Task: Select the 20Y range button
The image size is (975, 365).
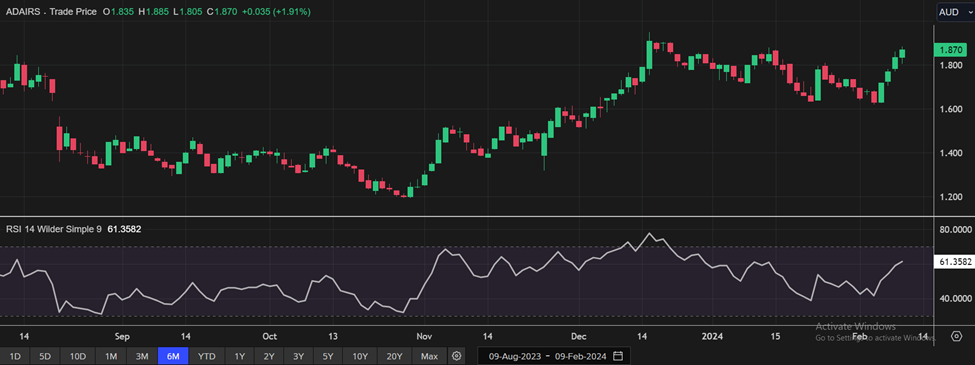Action: click(394, 356)
